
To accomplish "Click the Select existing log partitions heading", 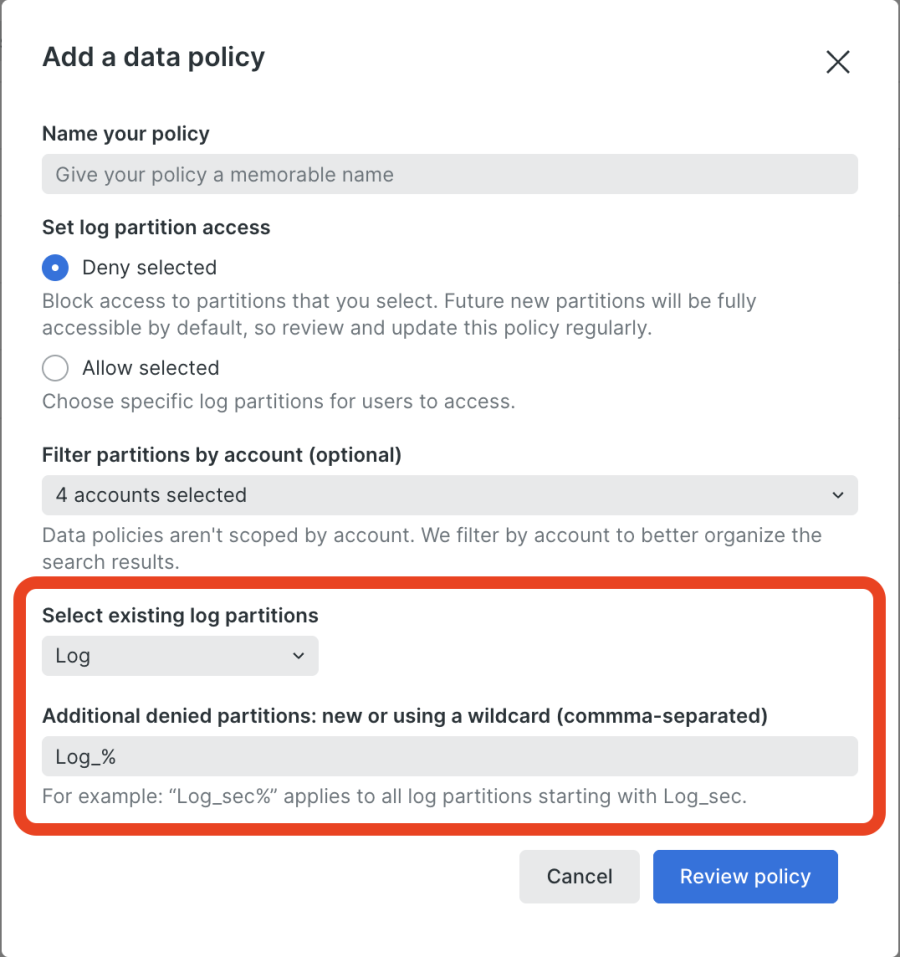I will click(180, 616).
